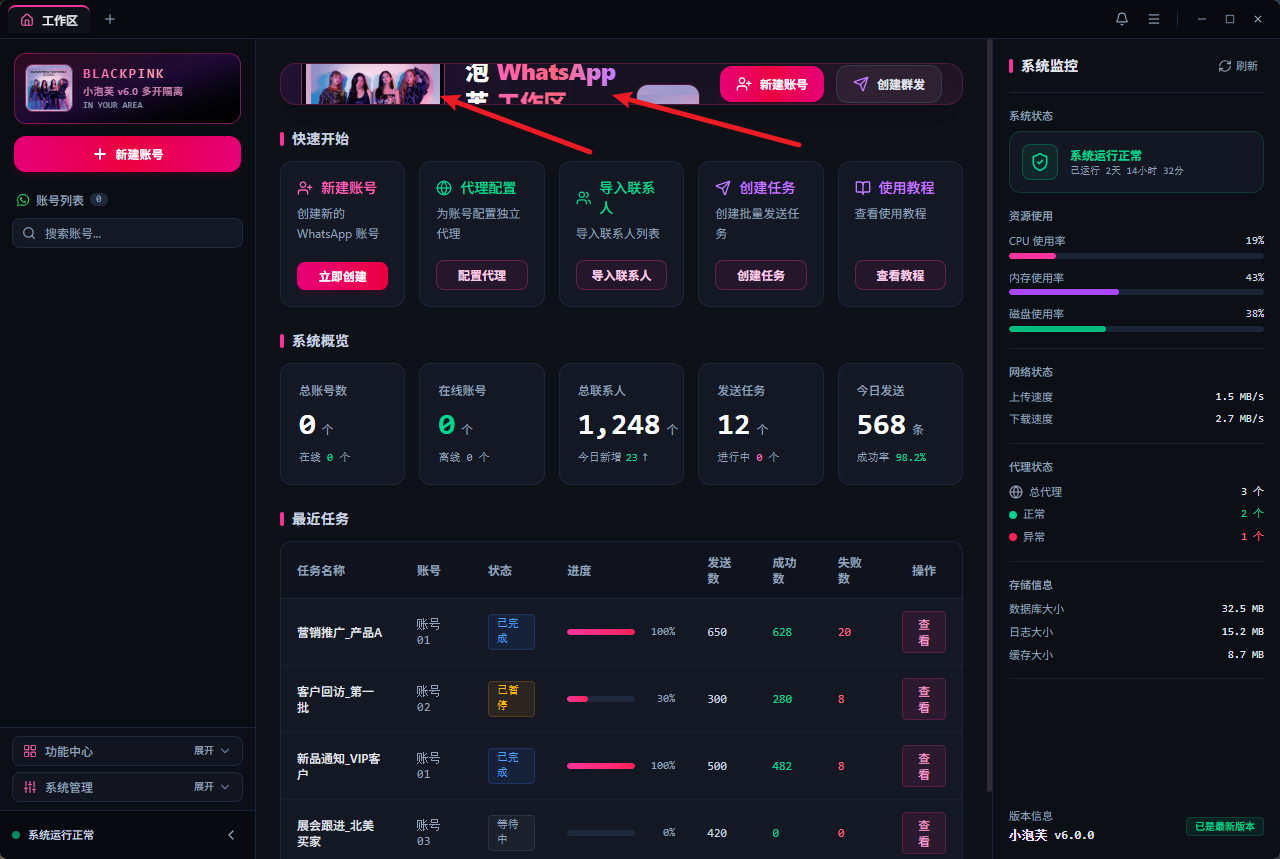This screenshot has width=1280, height=859.
Task: Expand the 功能中心 section
Action: coord(127,751)
